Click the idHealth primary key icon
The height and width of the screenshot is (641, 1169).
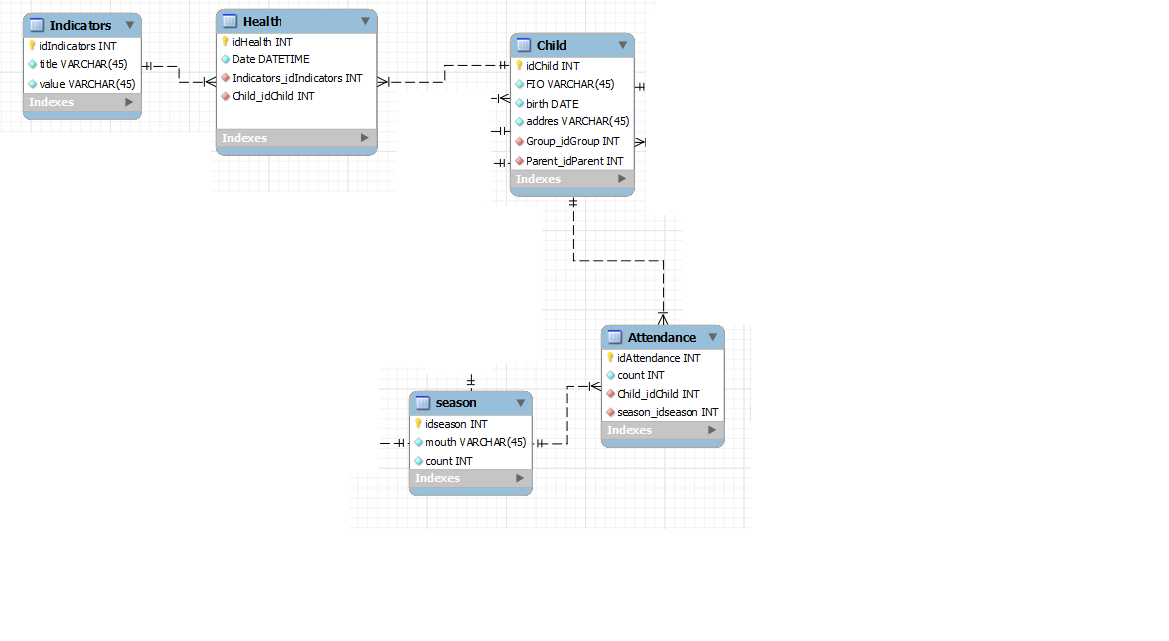point(226,42)
